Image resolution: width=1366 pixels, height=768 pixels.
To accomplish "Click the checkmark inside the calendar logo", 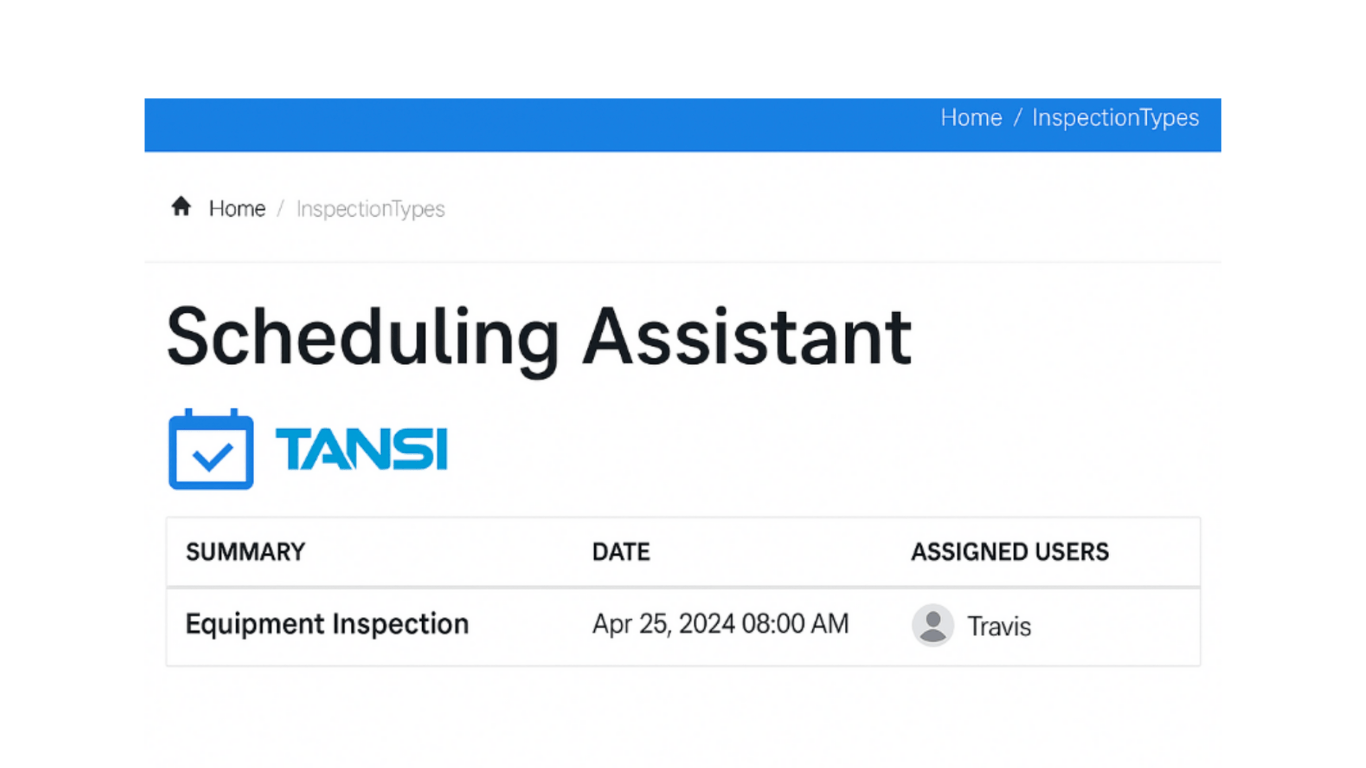I will (x=211, y=455).
